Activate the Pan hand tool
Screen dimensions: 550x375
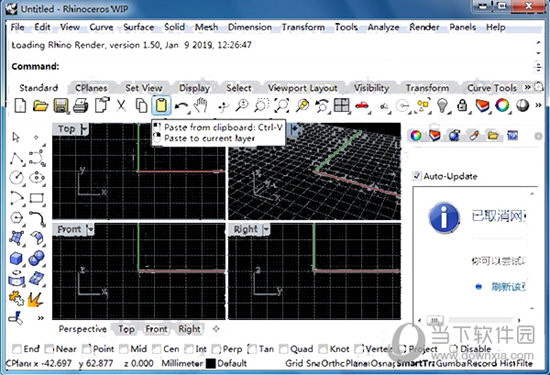click(x=201, y=105)
